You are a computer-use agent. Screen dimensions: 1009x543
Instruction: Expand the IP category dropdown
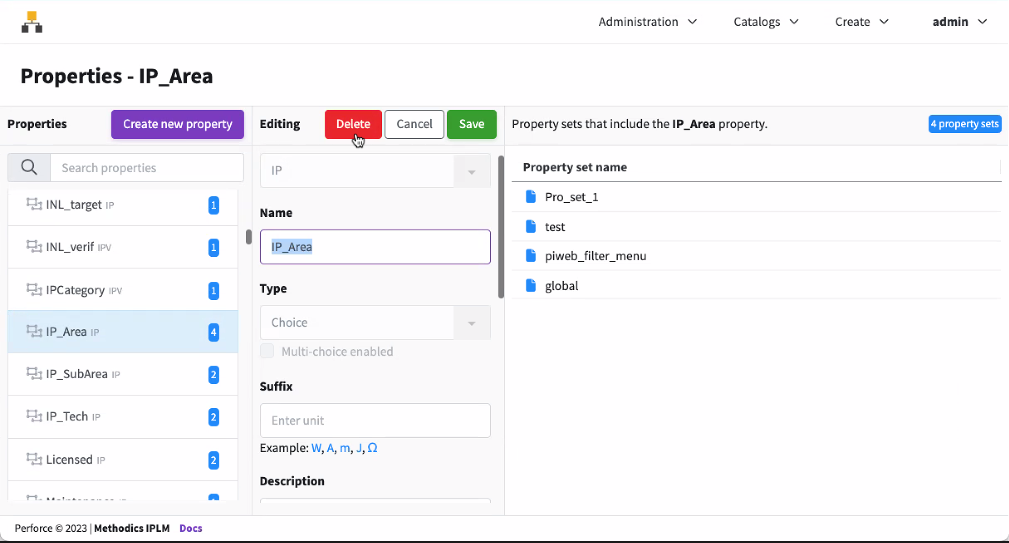pyautogui.click(x=375, y=171)
